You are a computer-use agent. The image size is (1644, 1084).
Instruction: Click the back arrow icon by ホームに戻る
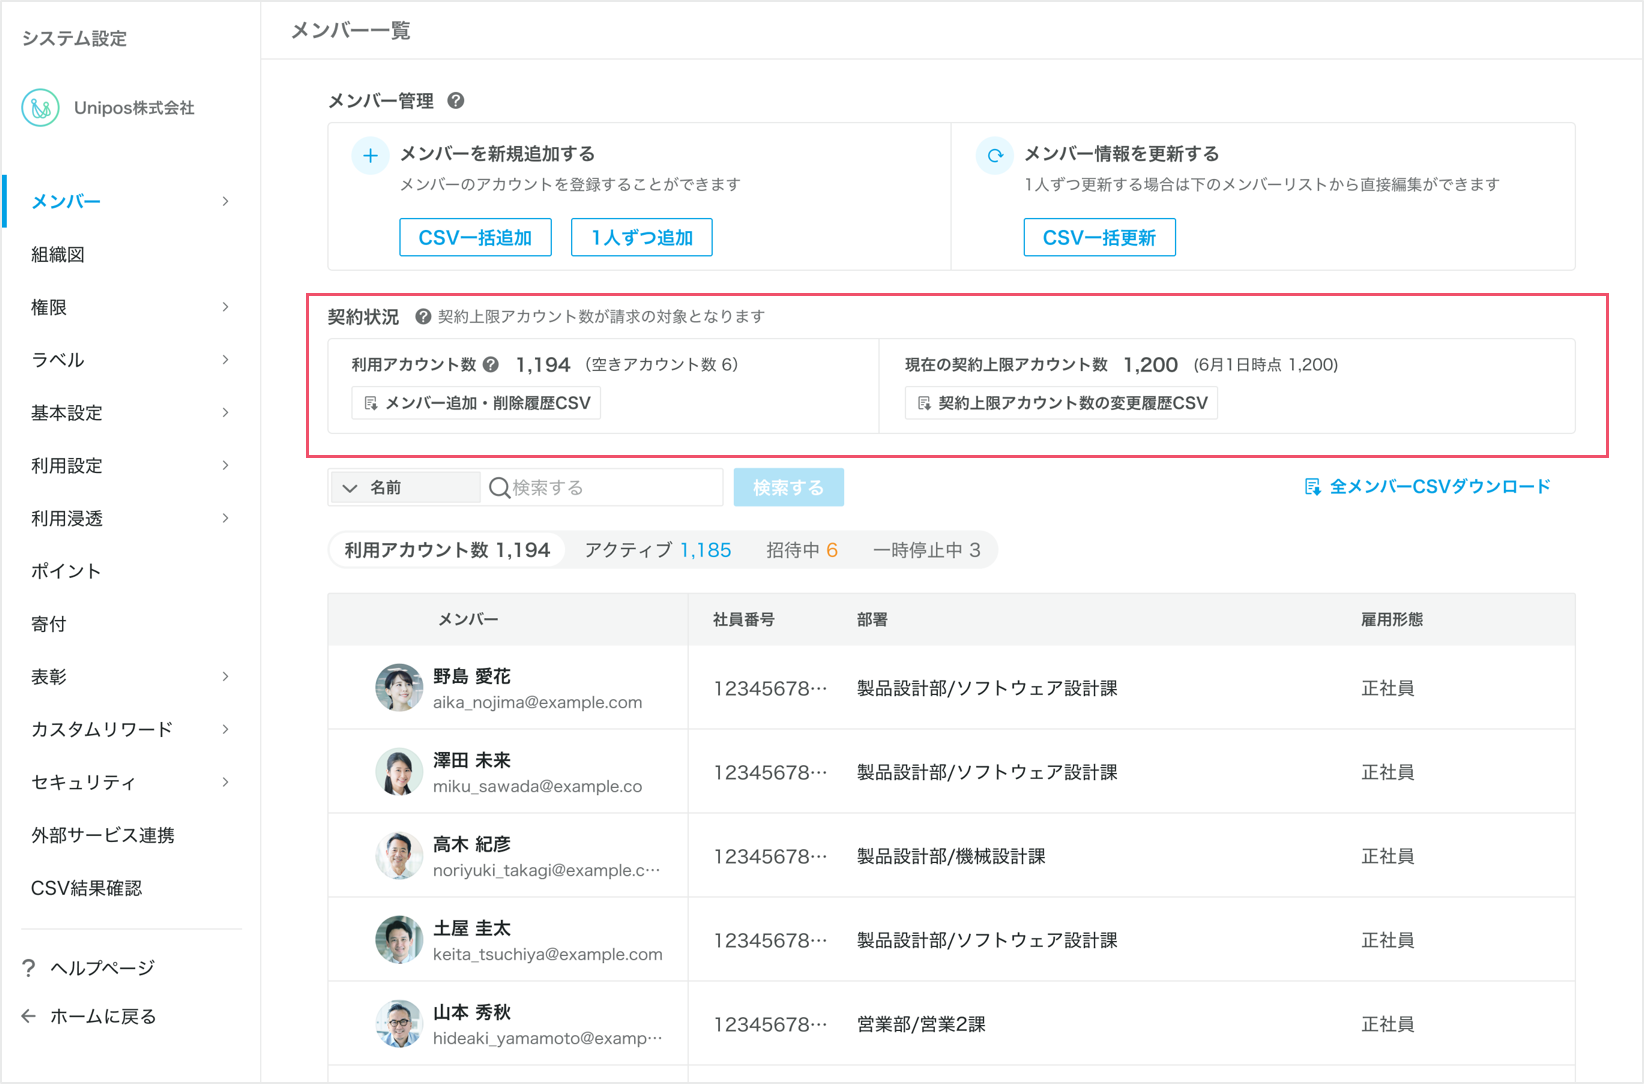tap(29, 1016)
